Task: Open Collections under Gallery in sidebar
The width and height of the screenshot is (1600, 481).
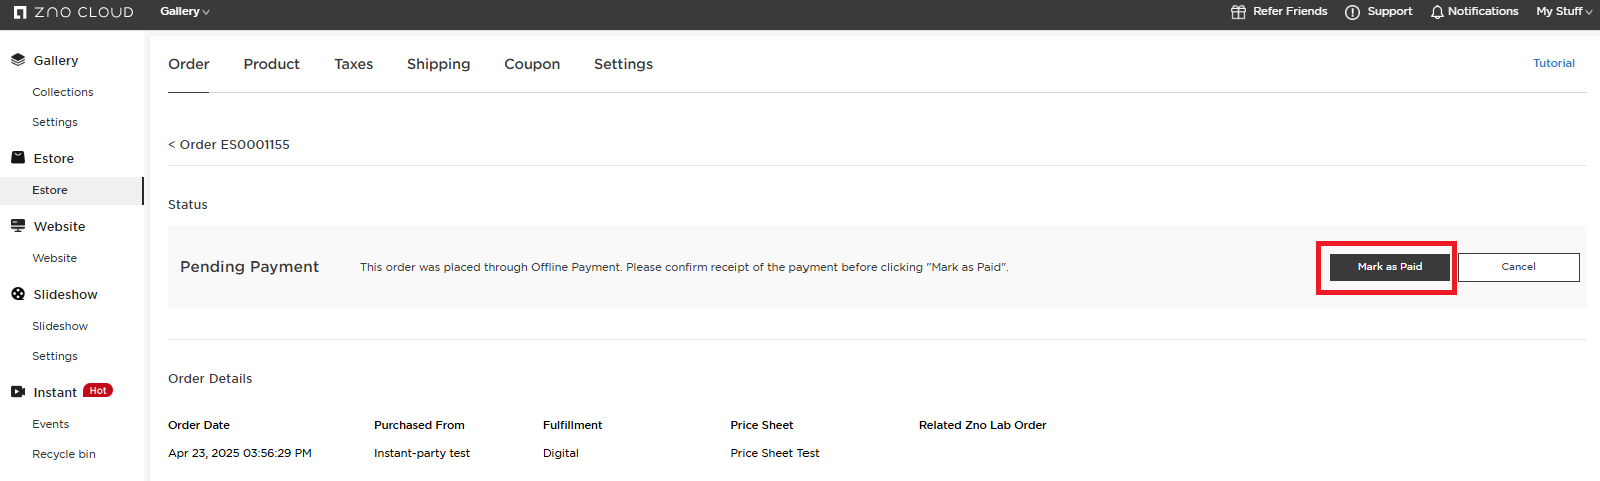Action: (63, 92)
